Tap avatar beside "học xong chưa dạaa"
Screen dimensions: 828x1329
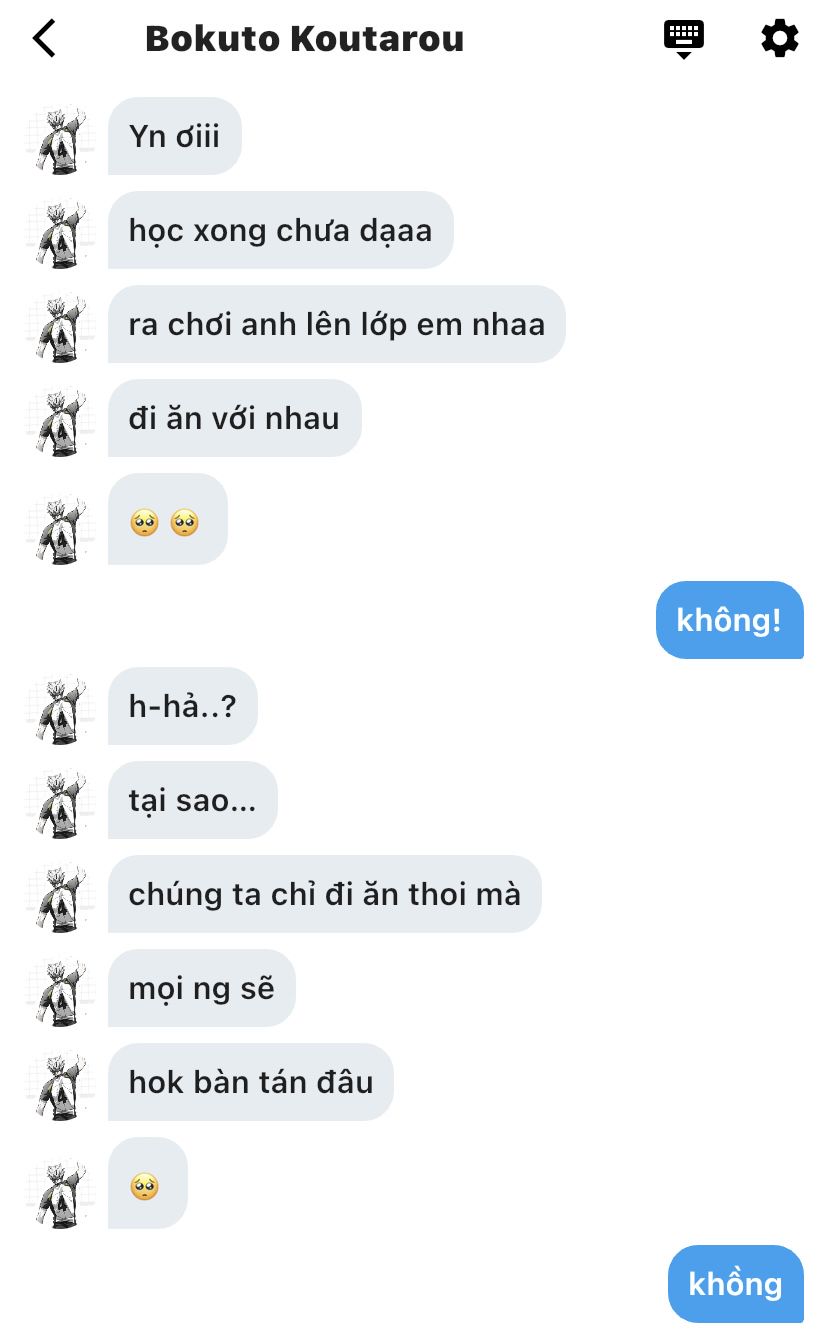[x=61, y=232]
